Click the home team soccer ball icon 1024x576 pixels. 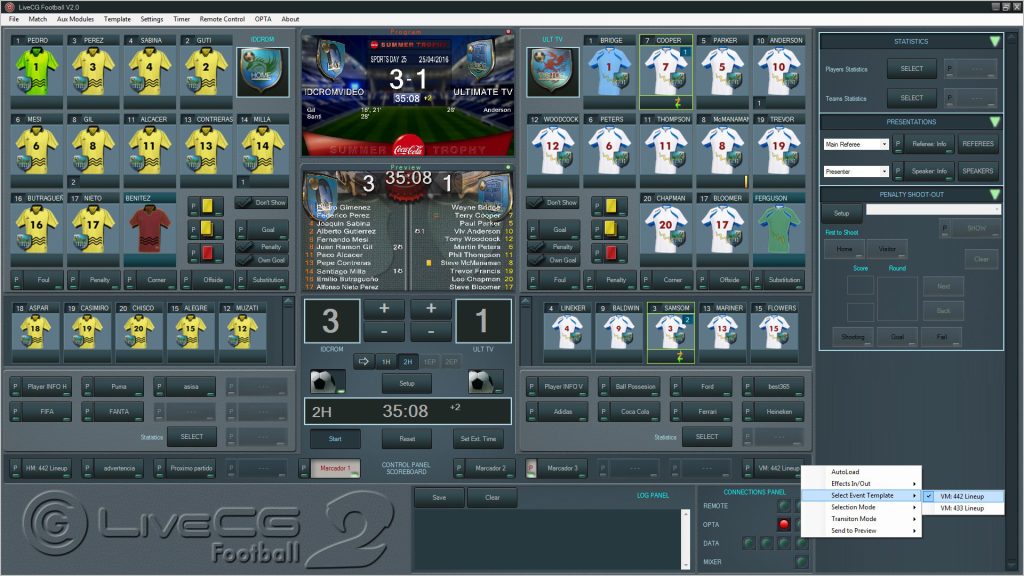click(327, 382)
